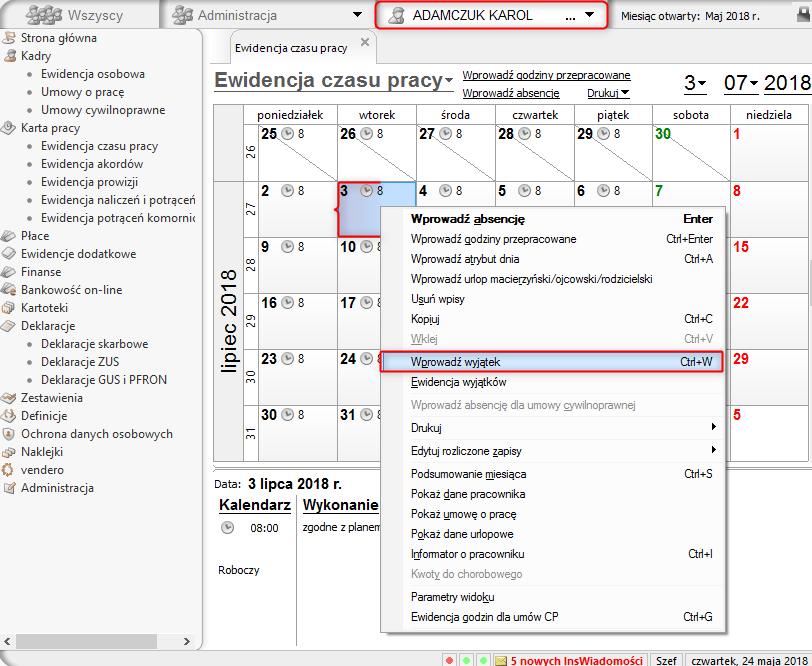Viewport: 812px width, 666px height.
Task: Click the clock icon in the Kalendarz panel
Action: pos(227,528)
